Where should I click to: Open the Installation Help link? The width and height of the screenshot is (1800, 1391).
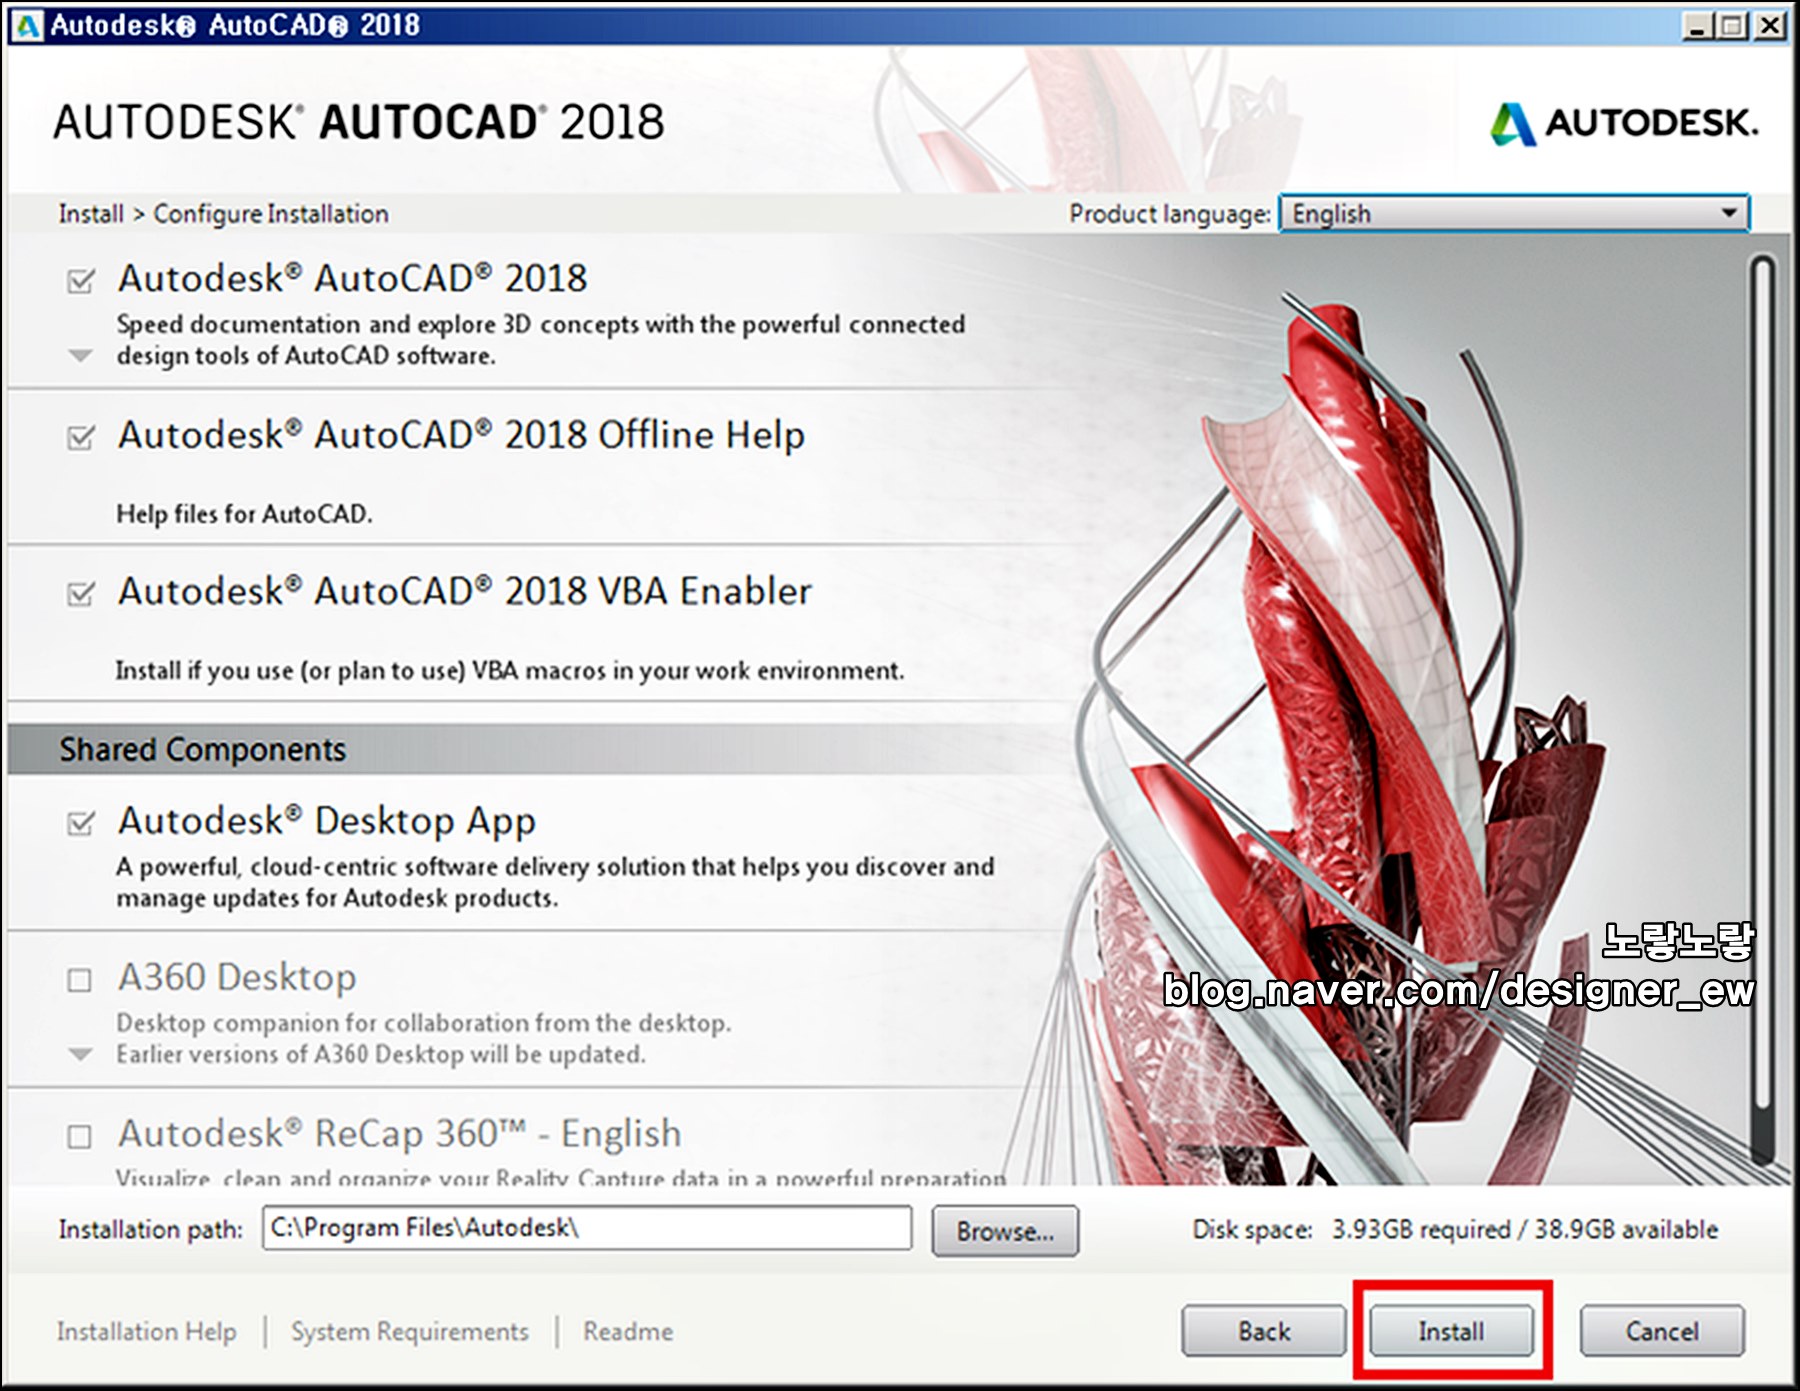click(x=147, y=1332)
